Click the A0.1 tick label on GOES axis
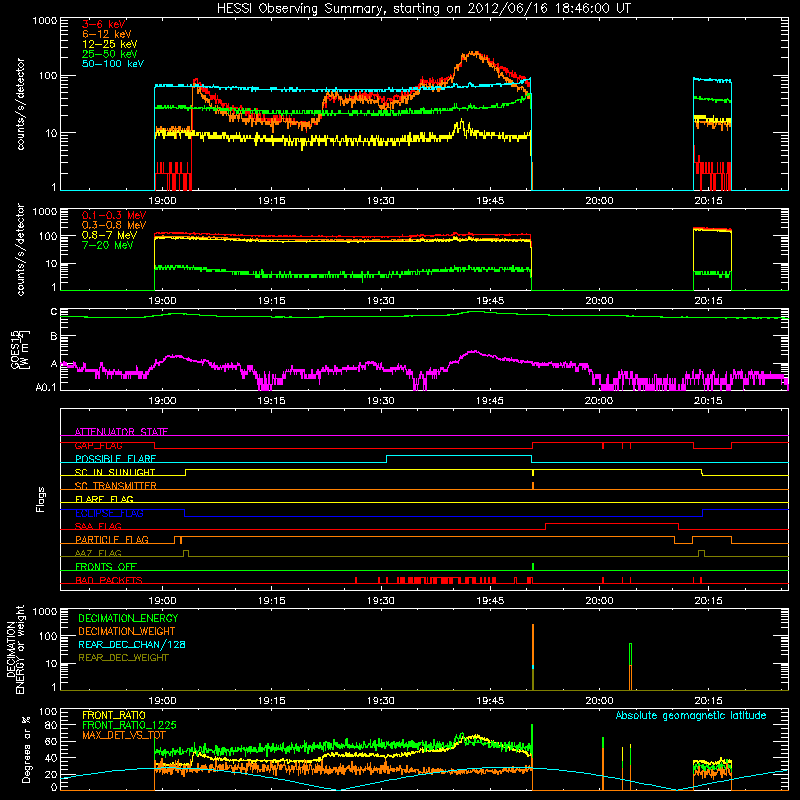The width and height of the screenshot is (800, 800). pyautogui.click(x=45, y=388)
